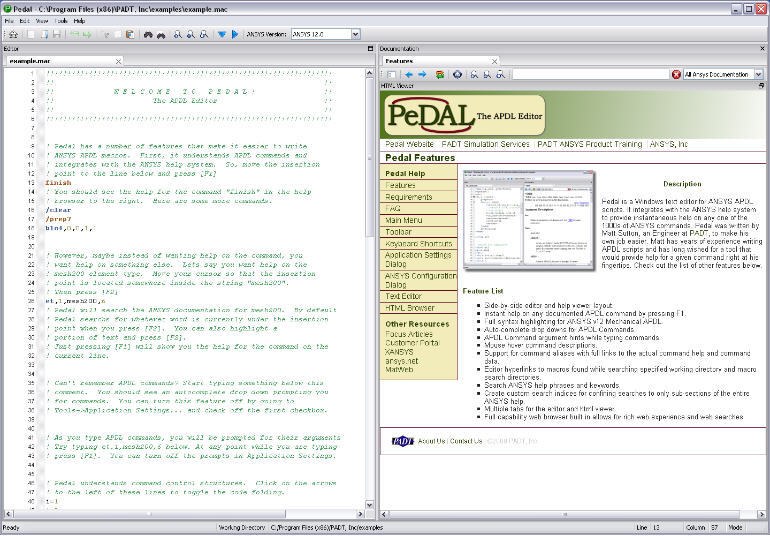Click the About Us footer link

click(x=431, y=441)
